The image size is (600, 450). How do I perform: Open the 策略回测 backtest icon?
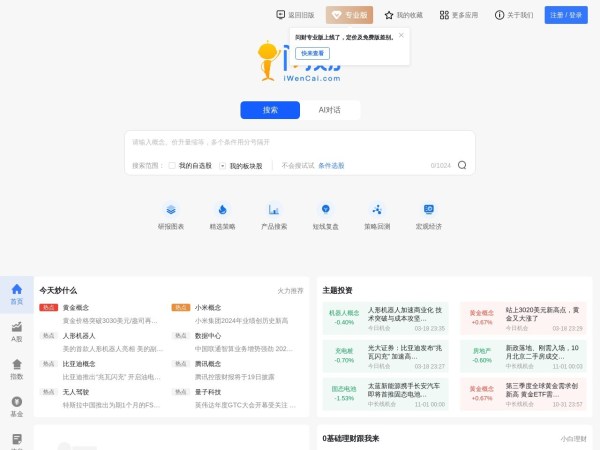[377, 210]
